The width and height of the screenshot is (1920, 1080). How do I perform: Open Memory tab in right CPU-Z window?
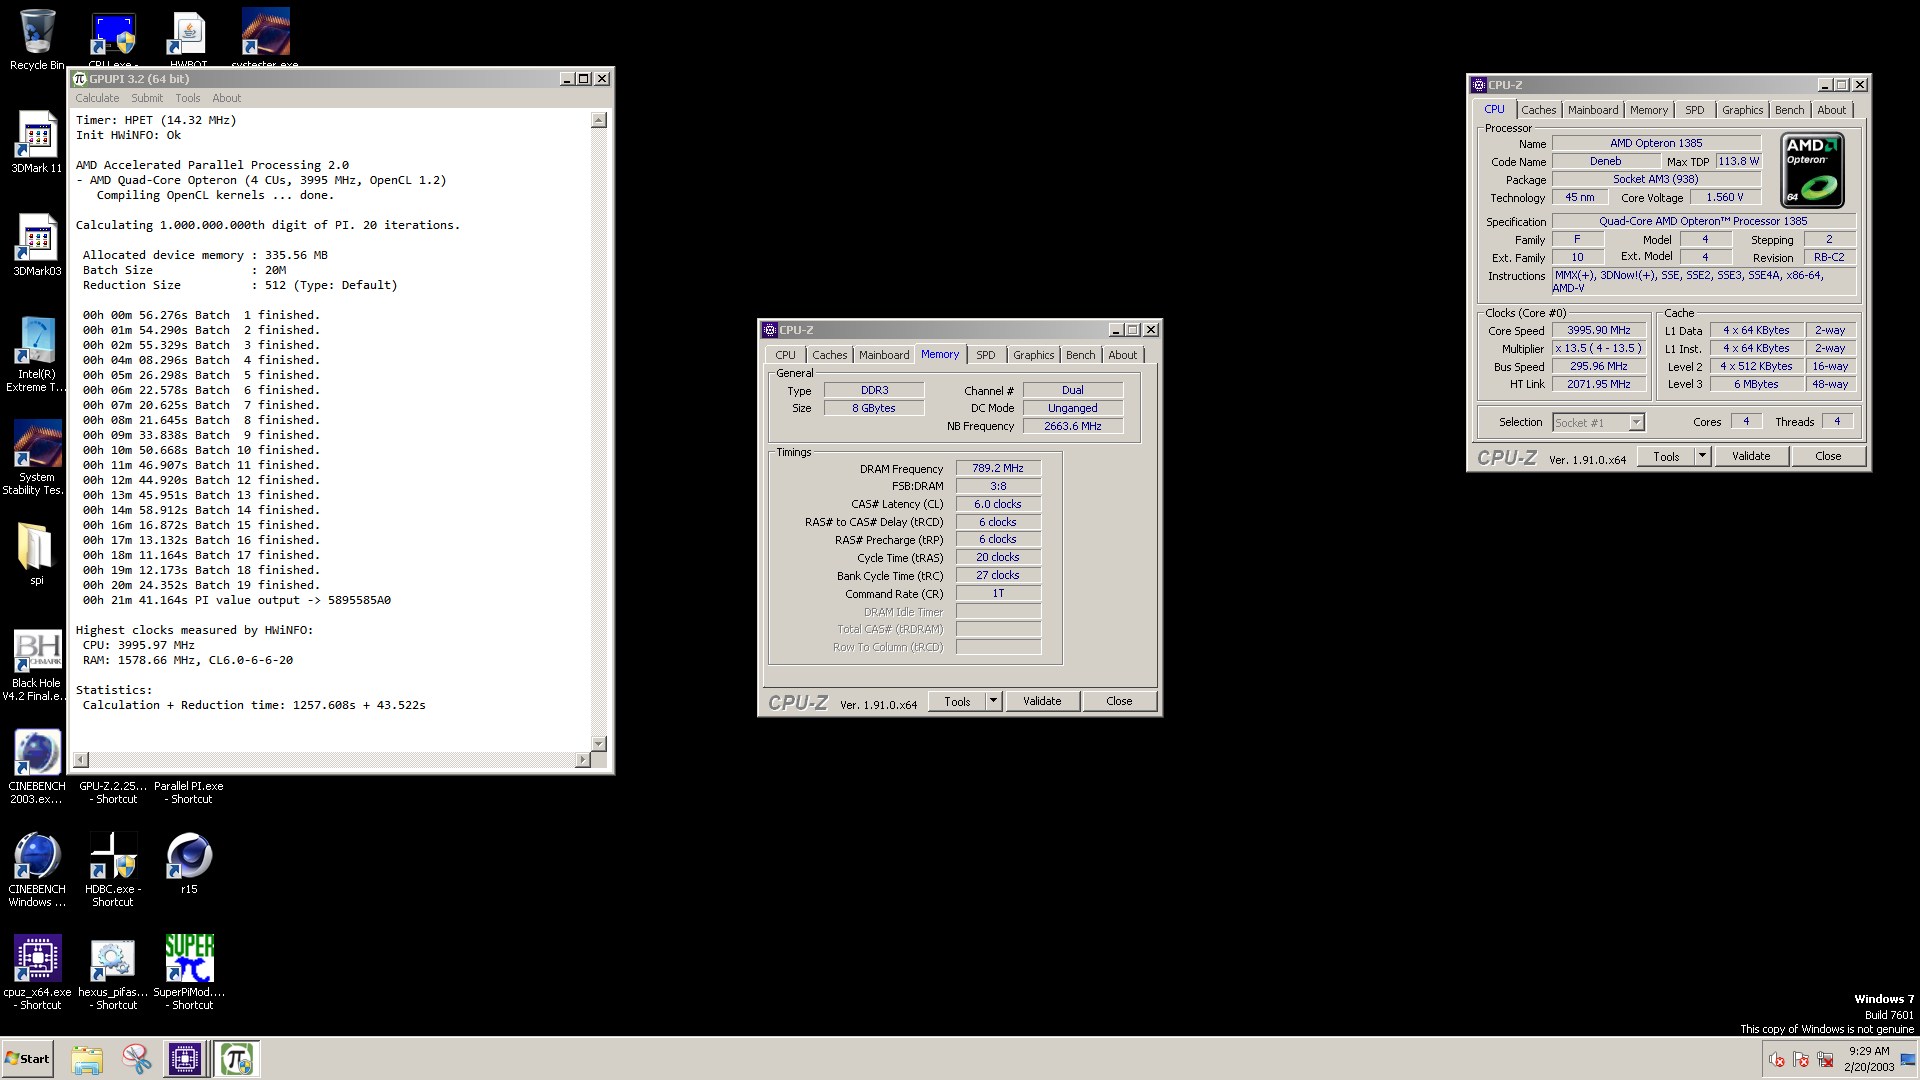click(x=1648, y=110)
